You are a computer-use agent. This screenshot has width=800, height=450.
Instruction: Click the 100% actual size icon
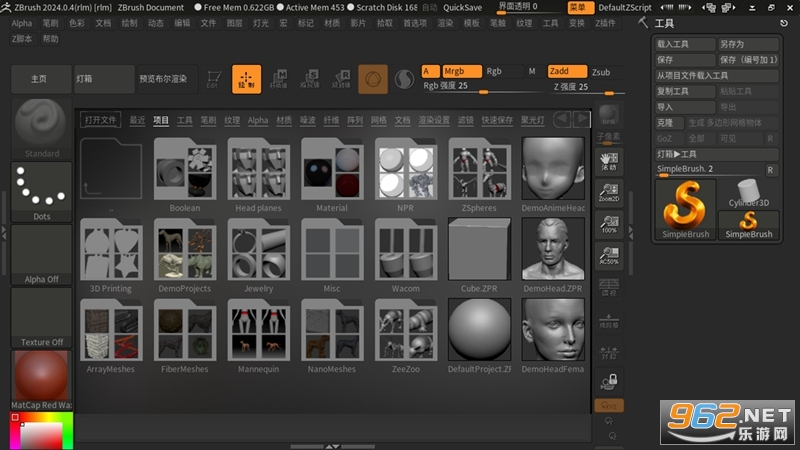609,224
